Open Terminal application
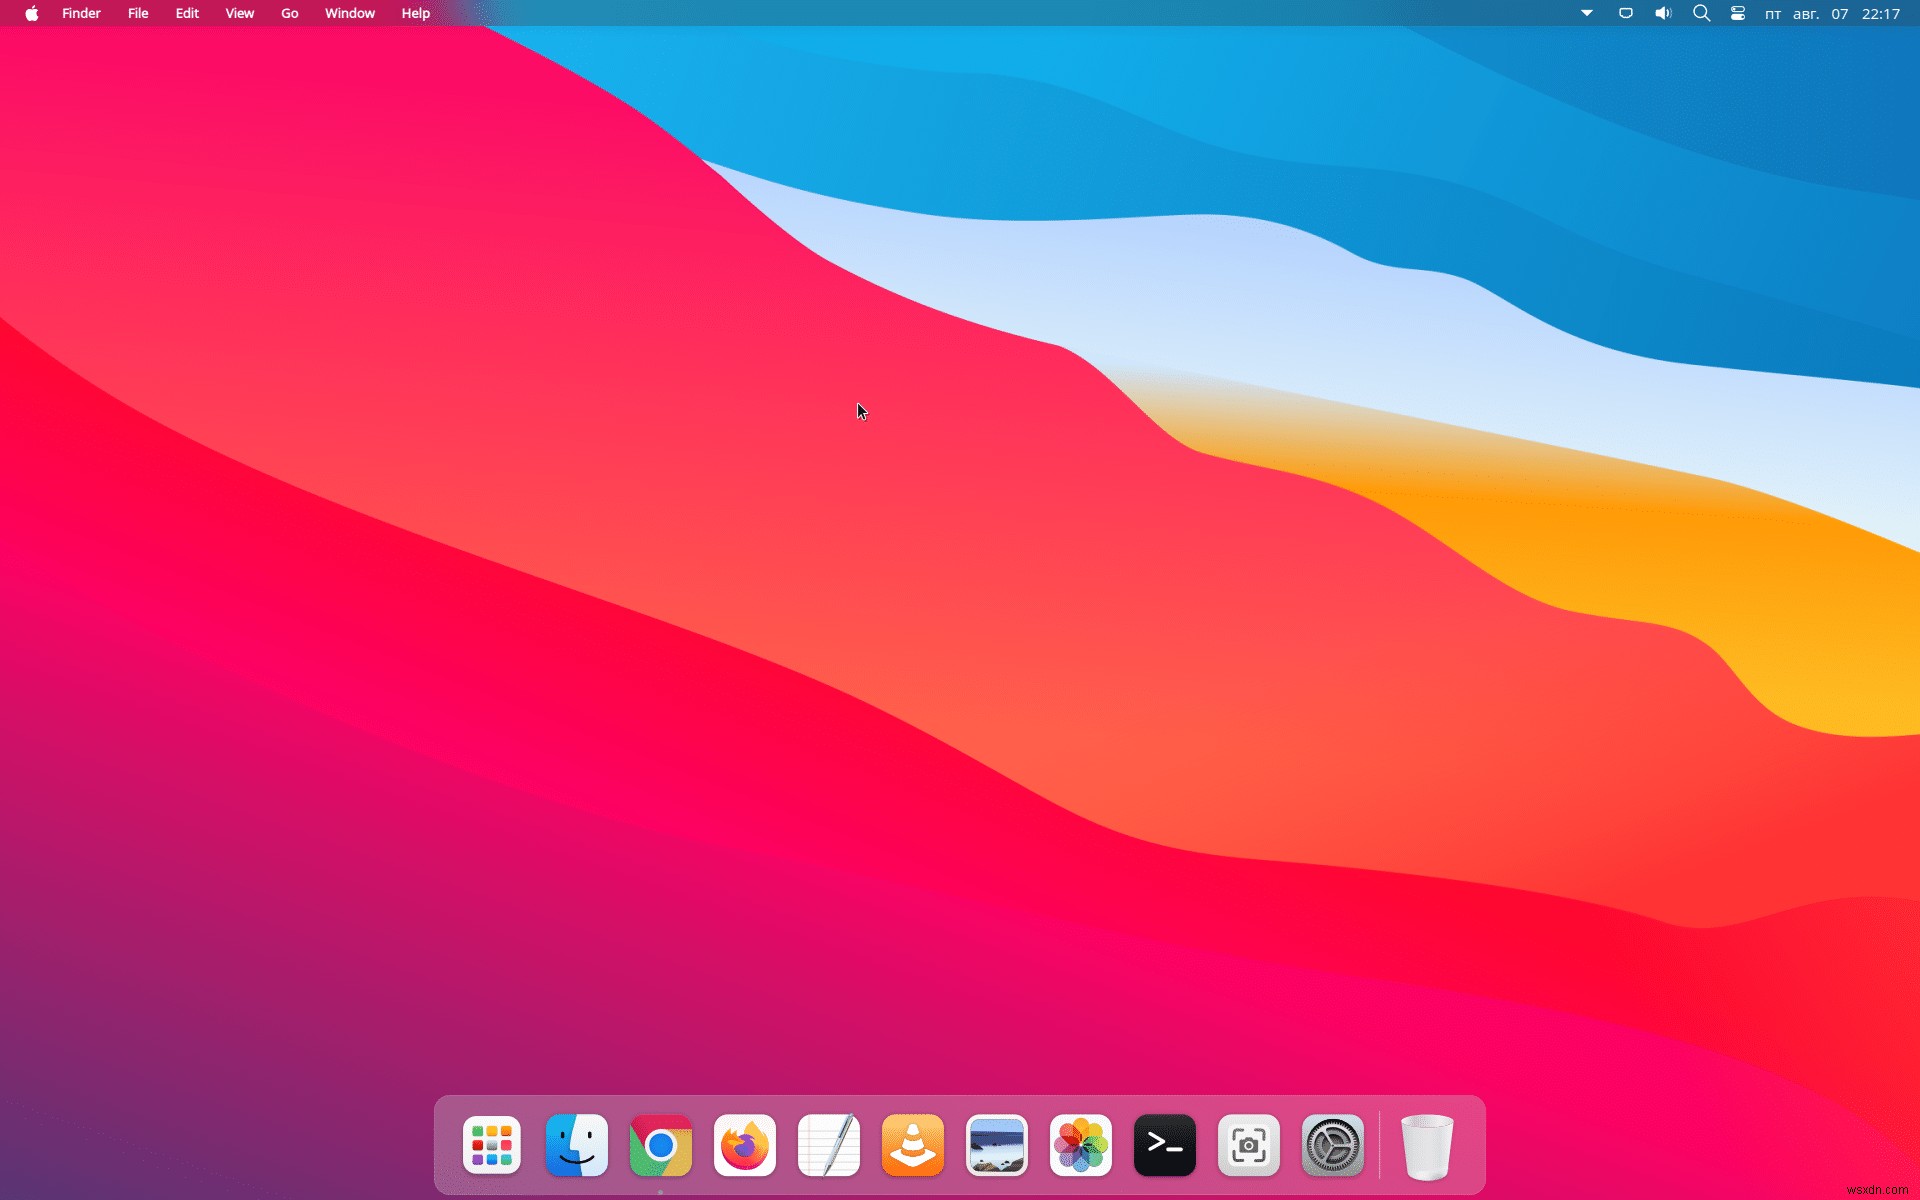Viewport: 1920px width, 1200px height. click(x=1164, y=1145)
